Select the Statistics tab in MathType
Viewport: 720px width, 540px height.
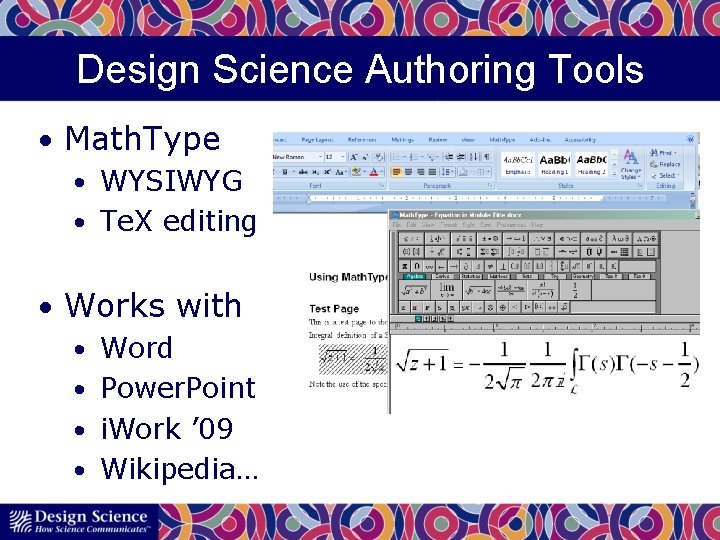(x=470, y=276)
